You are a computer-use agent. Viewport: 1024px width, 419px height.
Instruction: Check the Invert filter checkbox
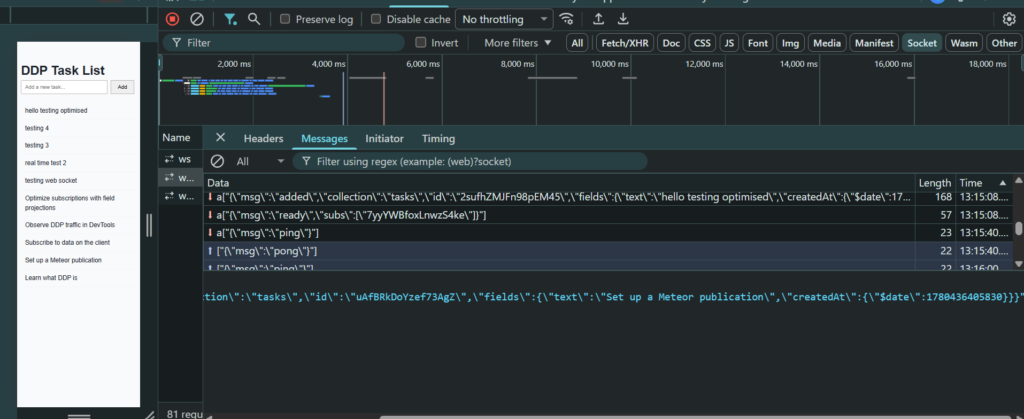pos(421,42)
